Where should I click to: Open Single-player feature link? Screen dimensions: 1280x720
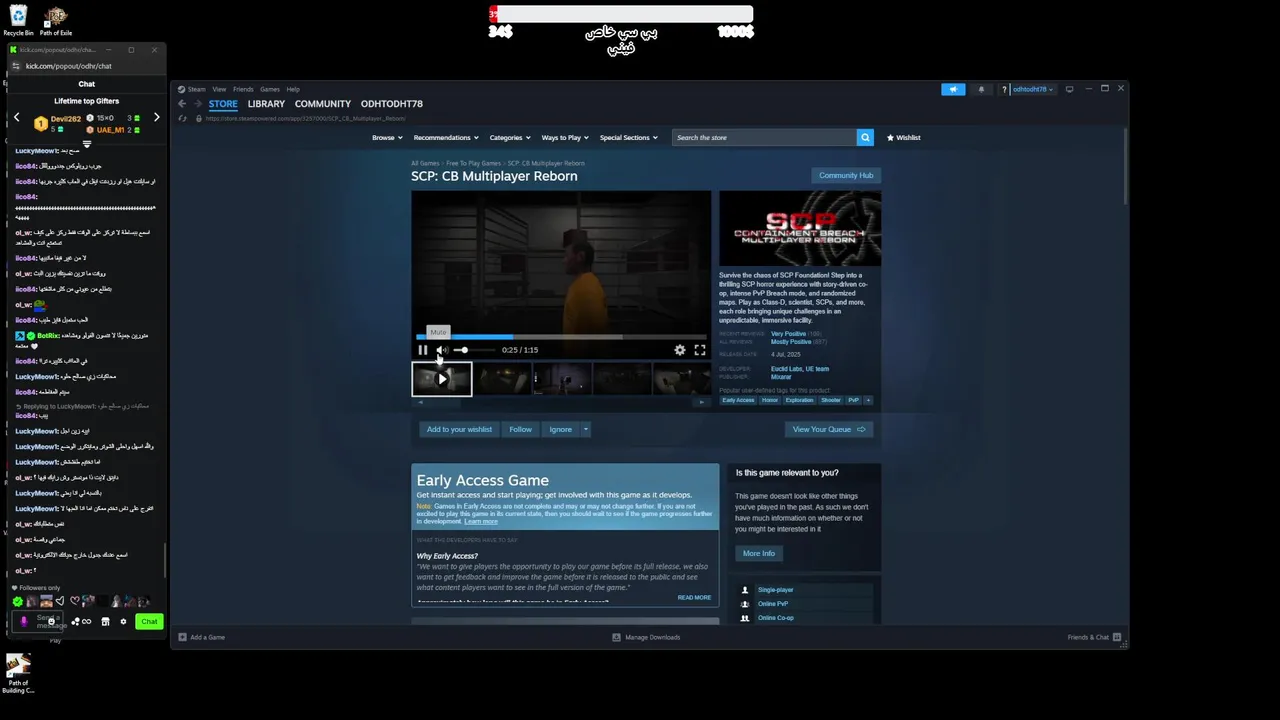coord(775,590)
